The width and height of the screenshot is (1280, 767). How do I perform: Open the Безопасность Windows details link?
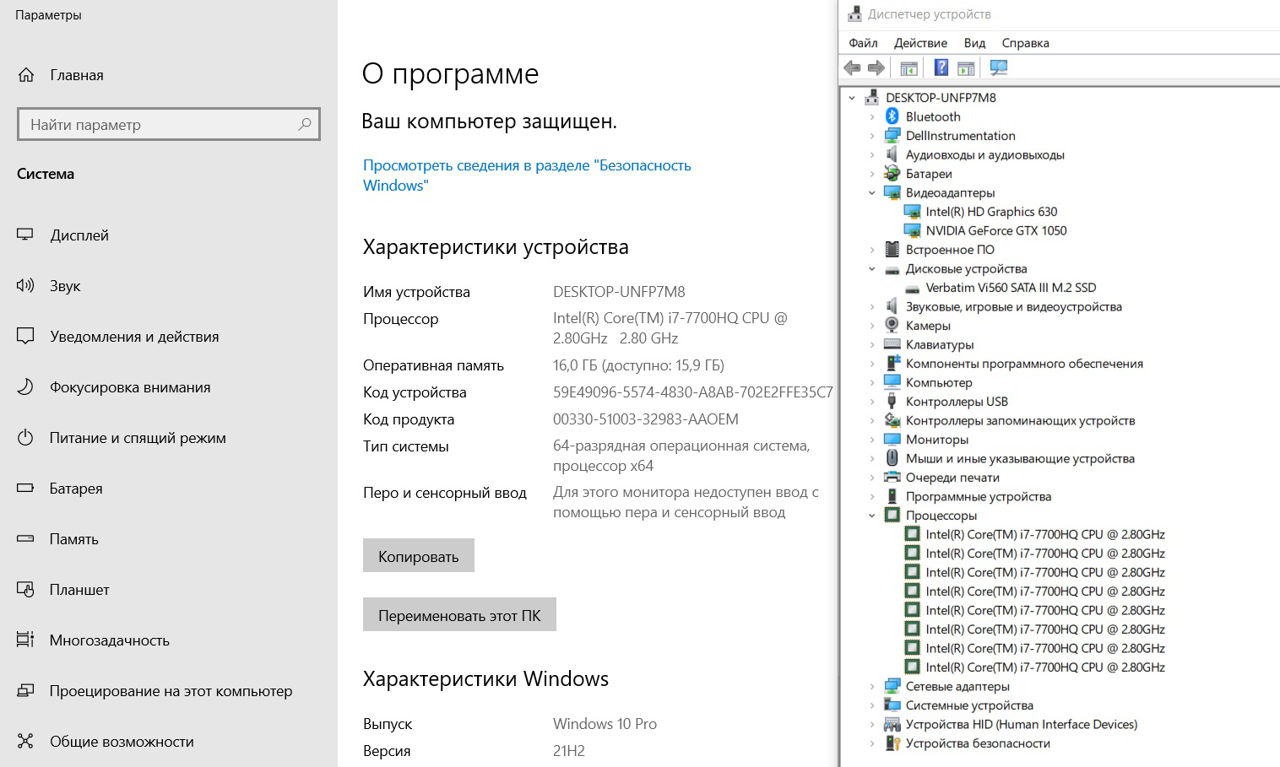[527, 175]
